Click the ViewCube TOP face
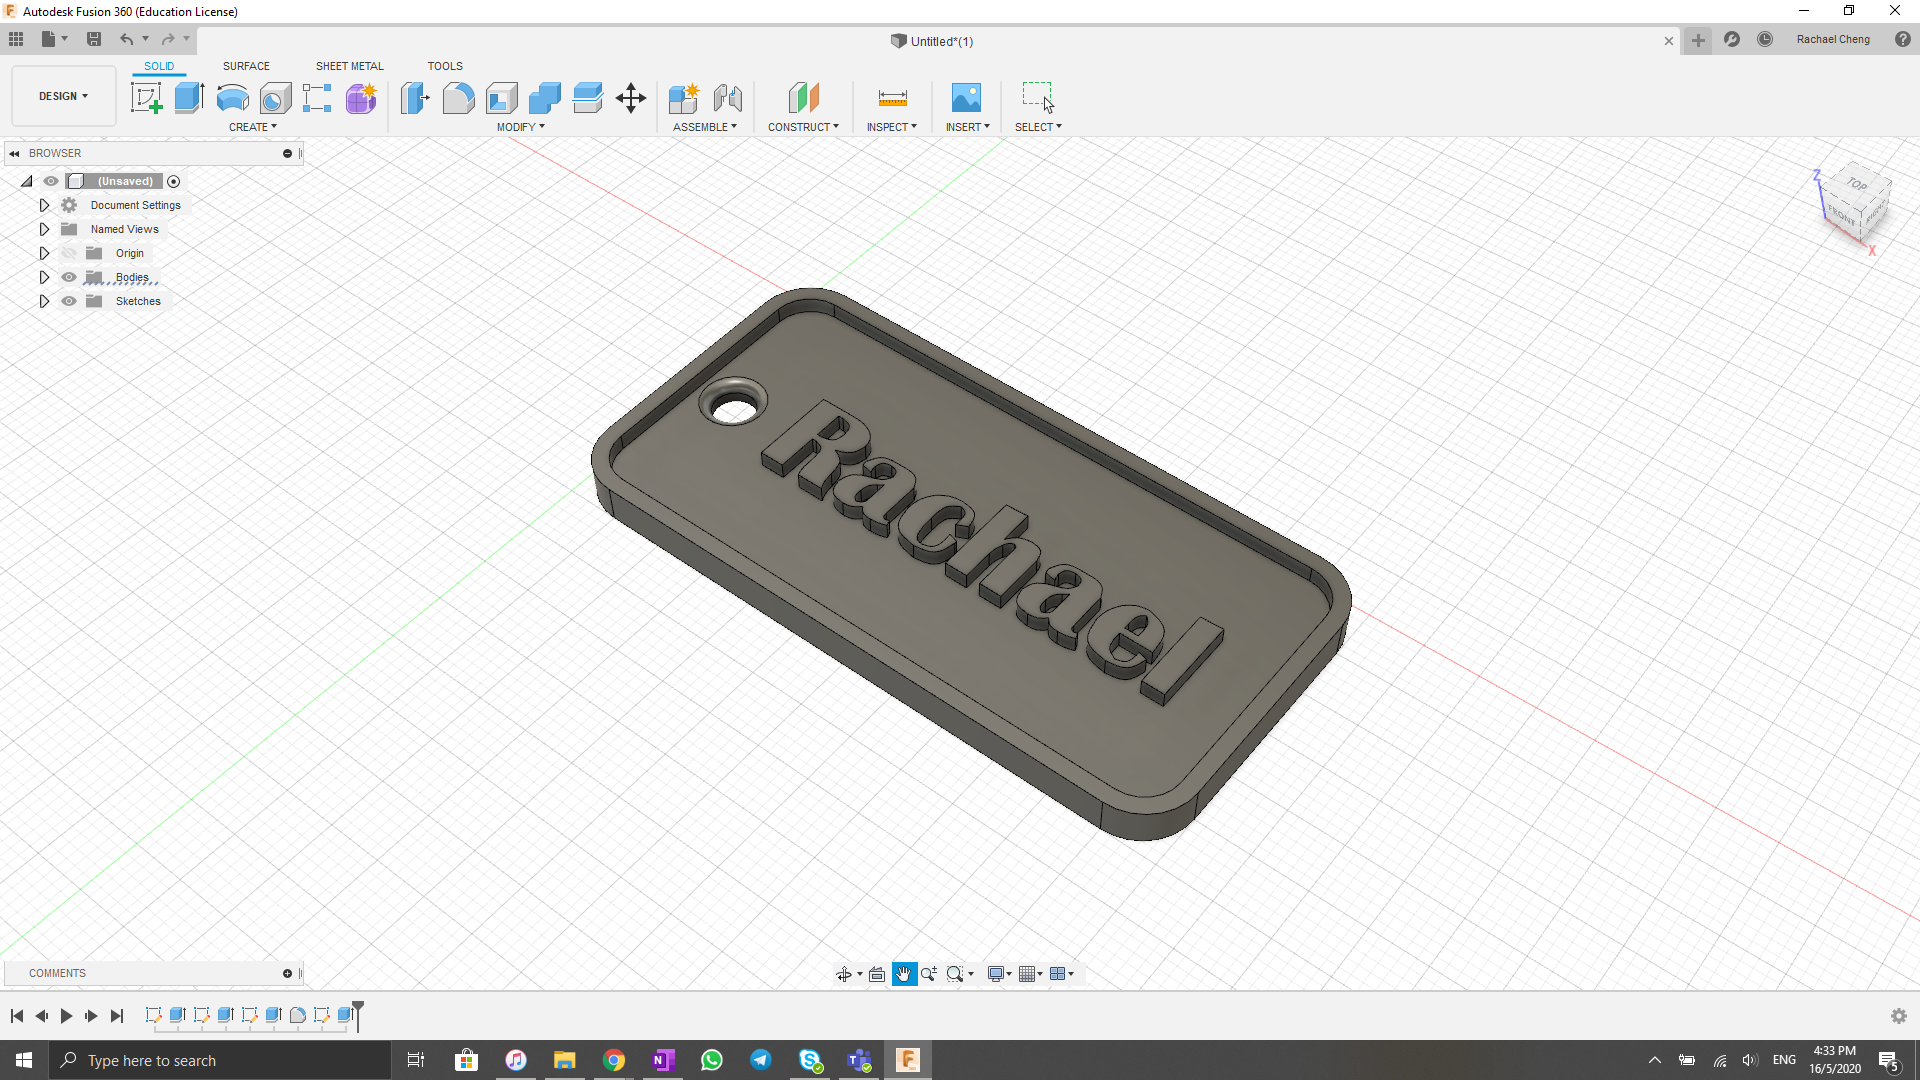 1857,183
